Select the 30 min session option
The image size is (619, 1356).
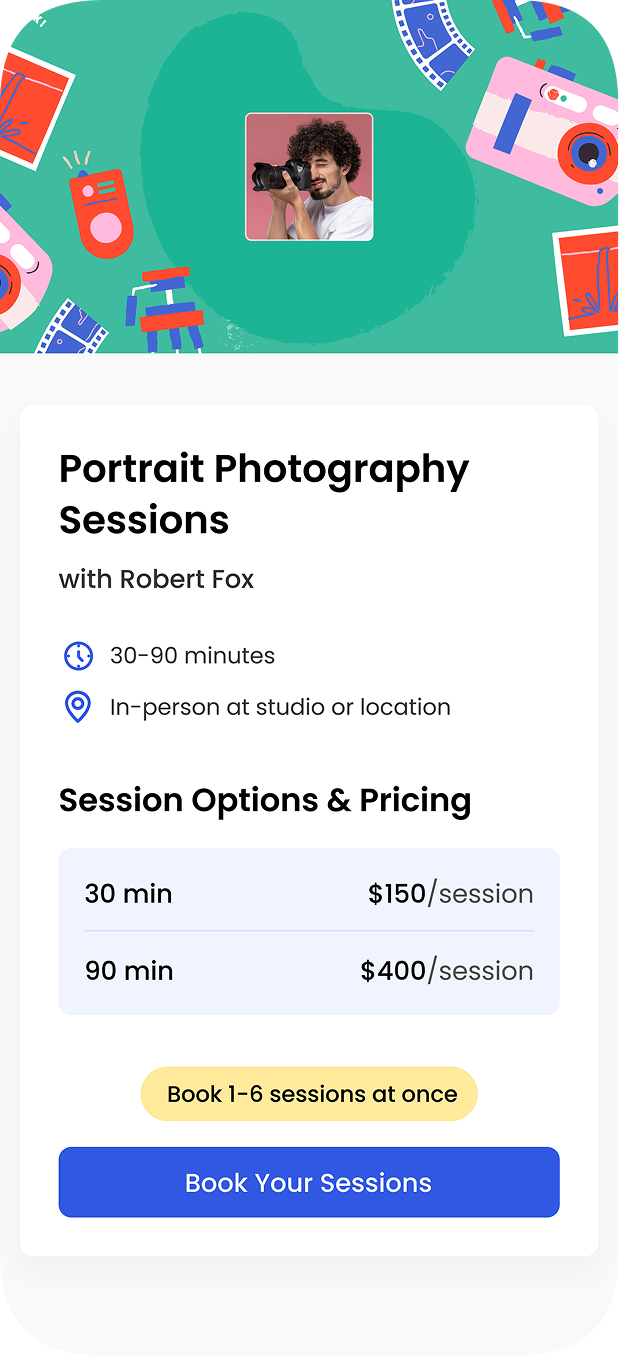(x=128, y=893)
